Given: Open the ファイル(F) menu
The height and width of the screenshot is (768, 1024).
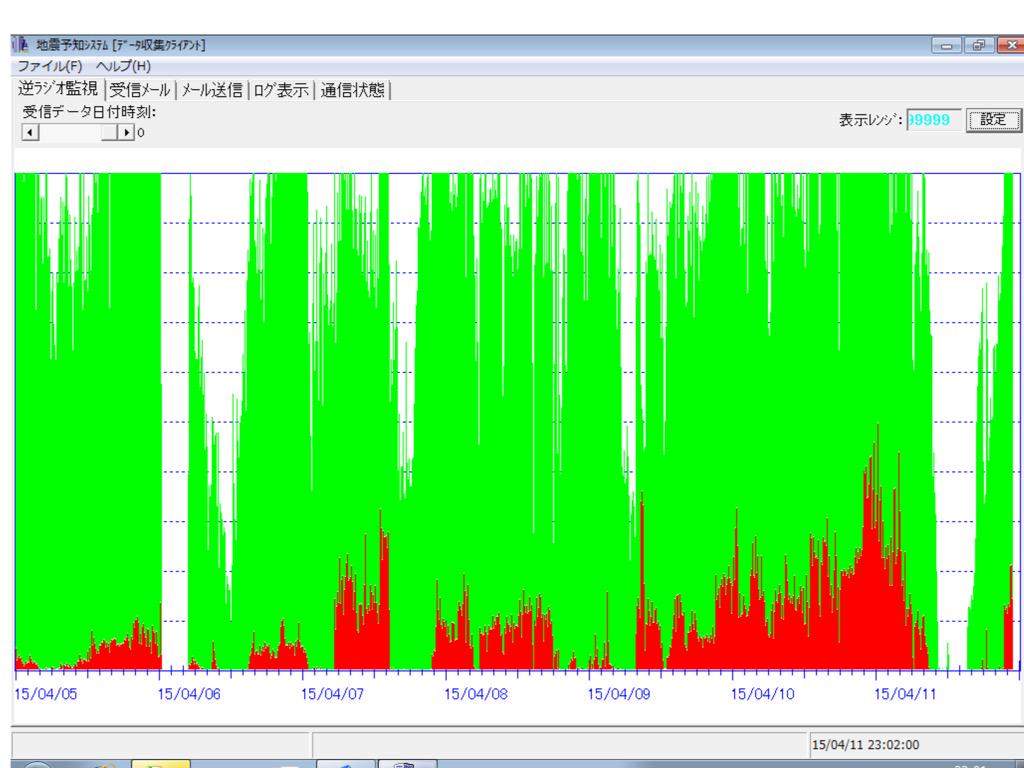Looking at the screenshot, I should pyautogui.click(x=50, y=66).
